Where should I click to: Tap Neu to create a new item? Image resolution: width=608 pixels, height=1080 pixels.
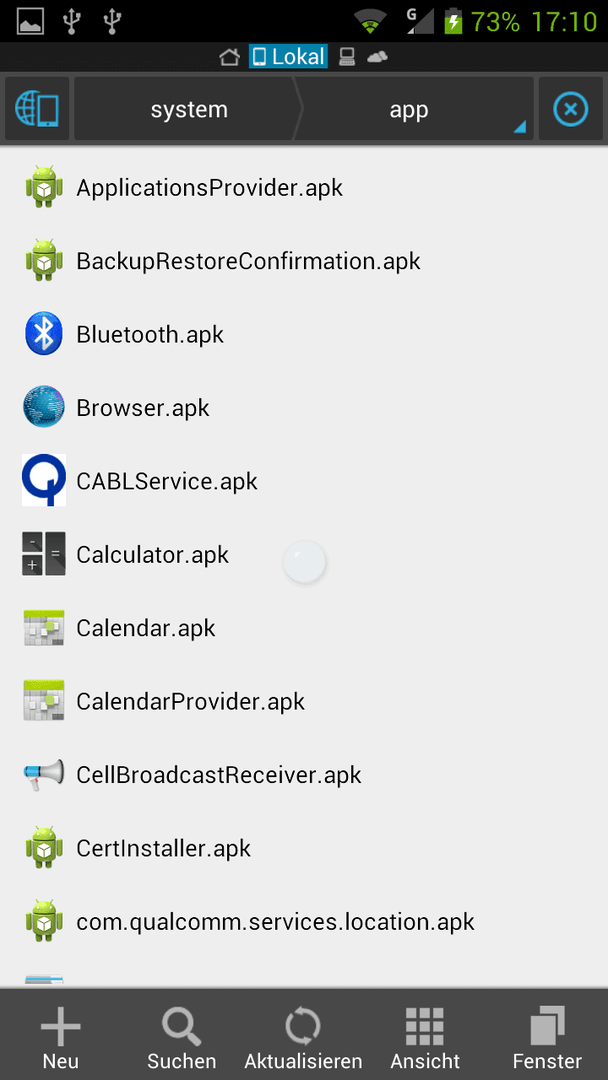click(61, 1037)
